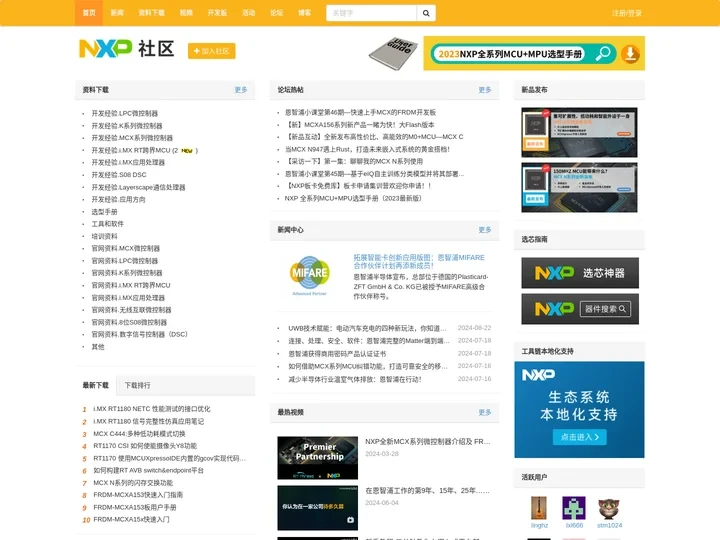Image resolution: width=720 pixels, height=540 pixels.
Task: Open first 新品发布 product banner
Action: coord(579,132)
